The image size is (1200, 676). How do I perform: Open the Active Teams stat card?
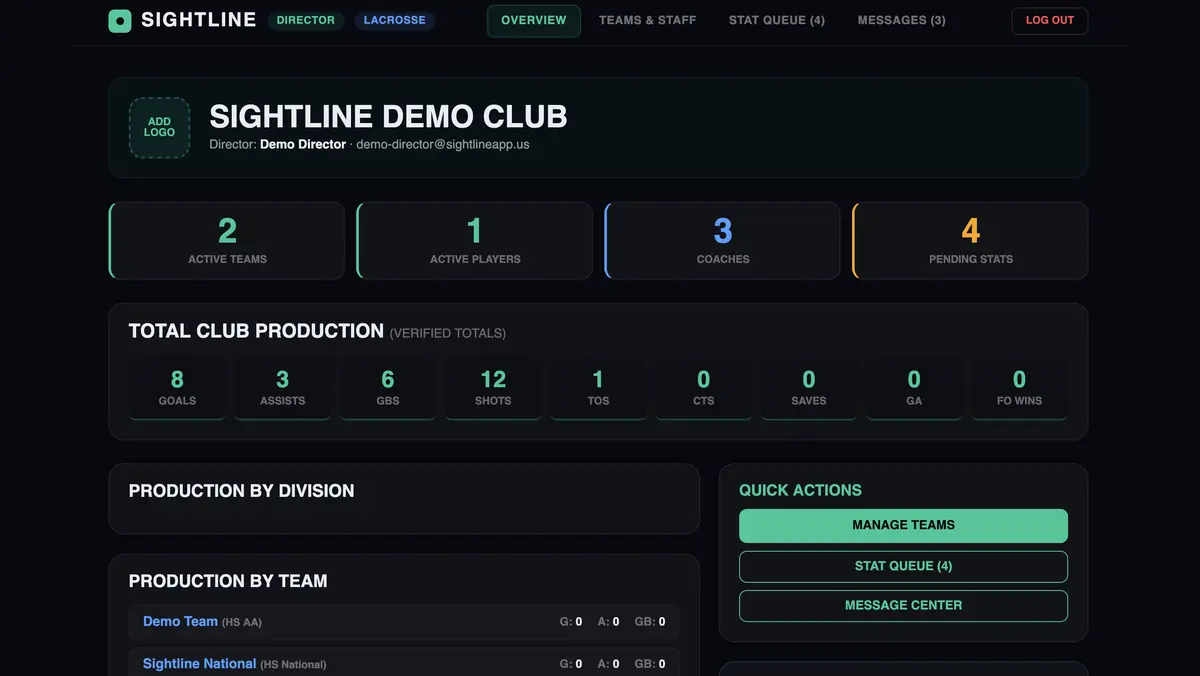(227, 241)
